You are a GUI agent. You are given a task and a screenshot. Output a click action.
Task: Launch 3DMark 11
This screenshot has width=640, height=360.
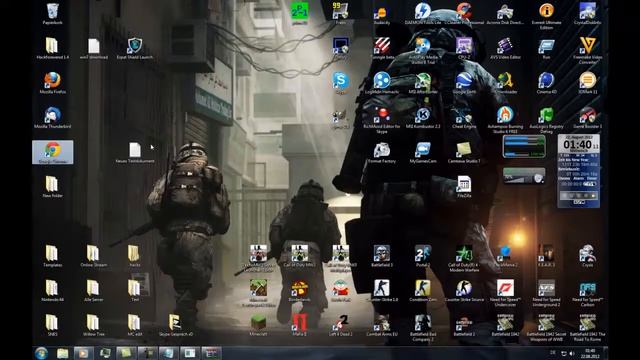(588, 83)
